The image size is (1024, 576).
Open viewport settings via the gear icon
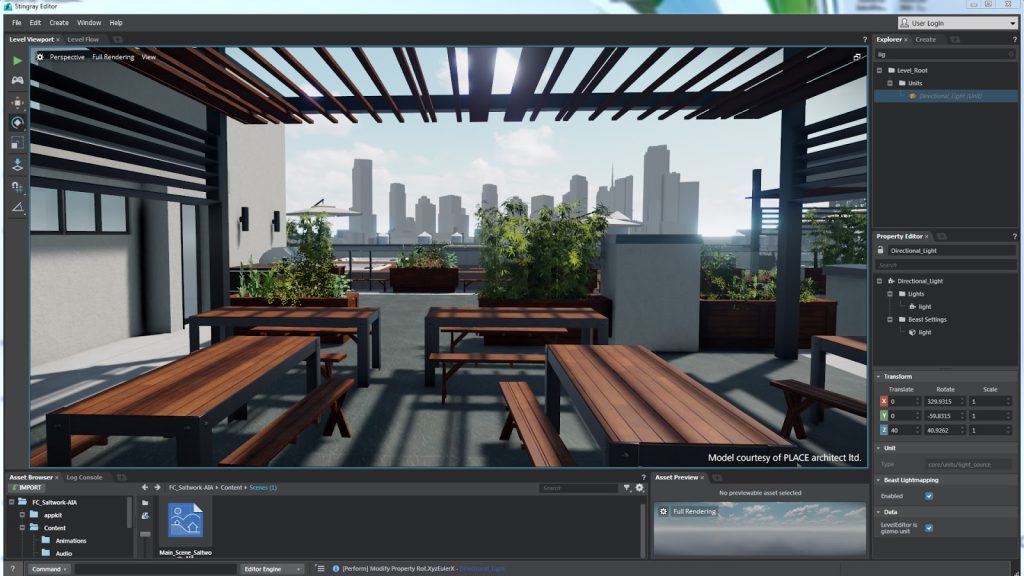pyautogui.click(x=39, y=57)
